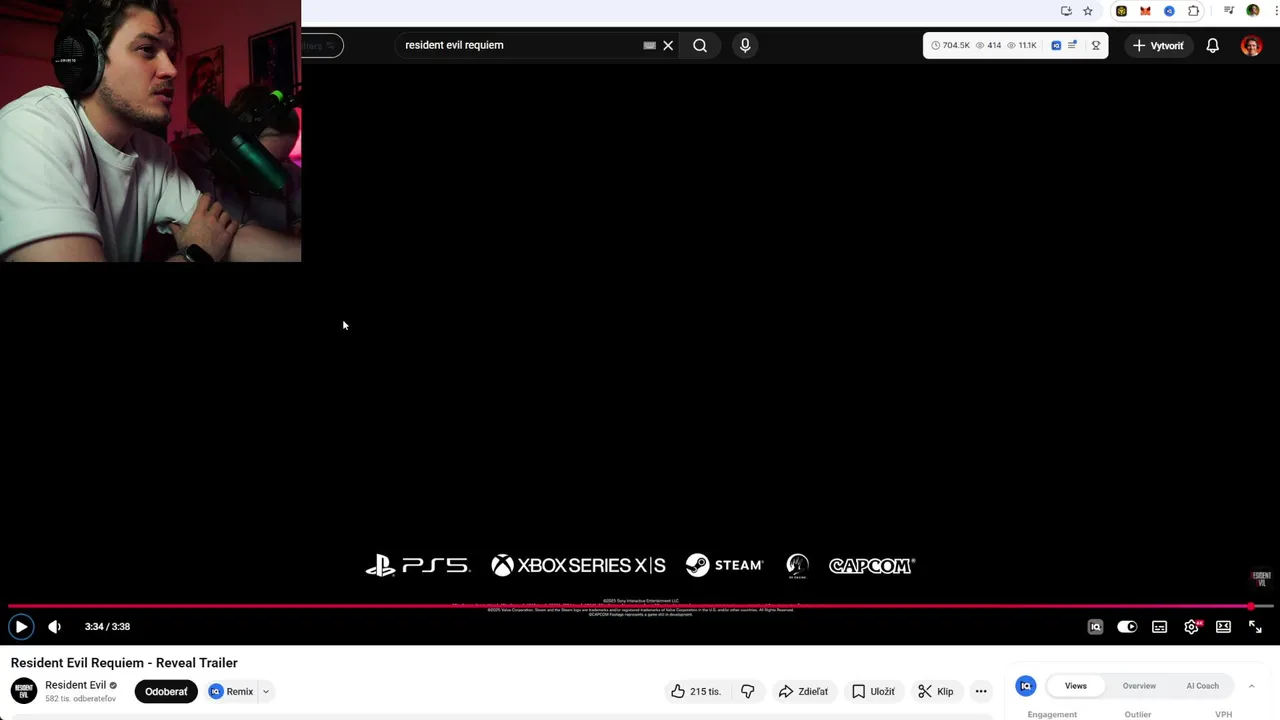Open the blue vidIQ browser extension
Viewport: 1280px width, 720px height.
pyautogui.click(x=1170, y=11)
